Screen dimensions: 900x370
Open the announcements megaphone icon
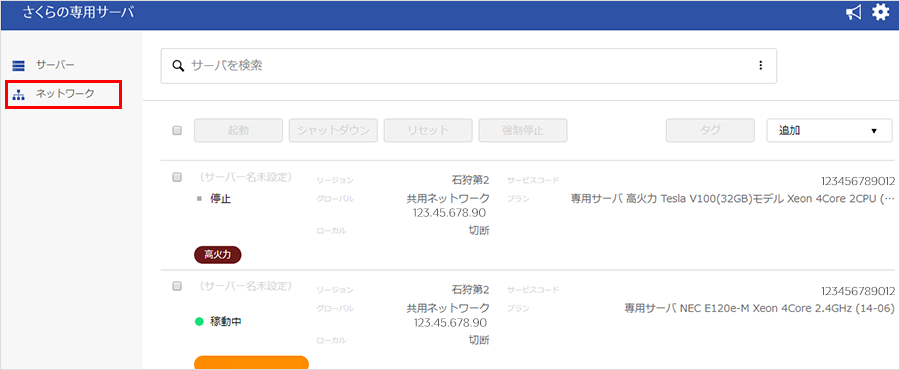tap(854, 13)
